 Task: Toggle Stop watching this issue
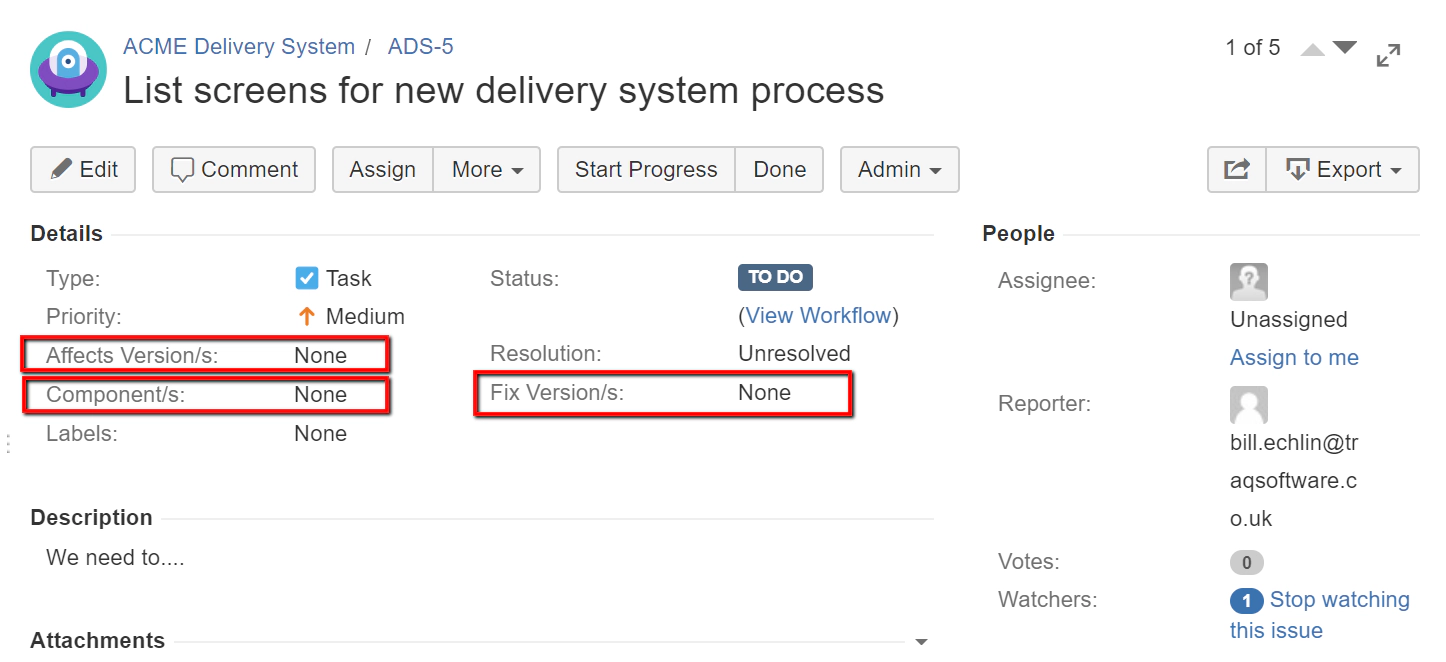1339,600
